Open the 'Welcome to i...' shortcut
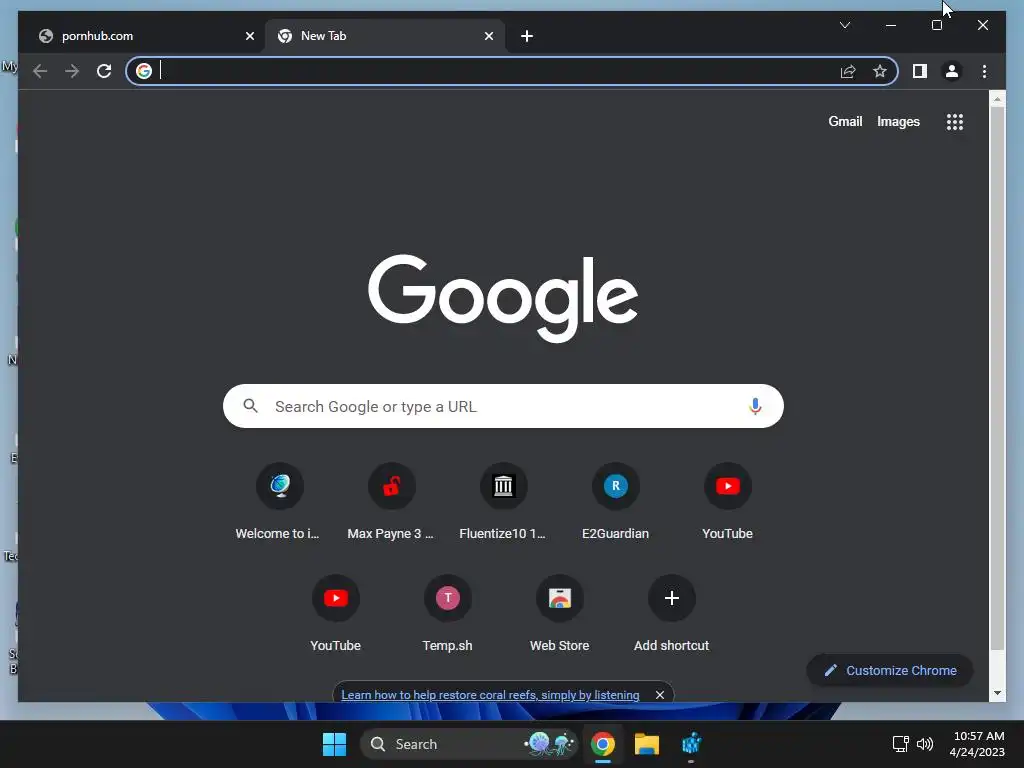 (280, 502)
